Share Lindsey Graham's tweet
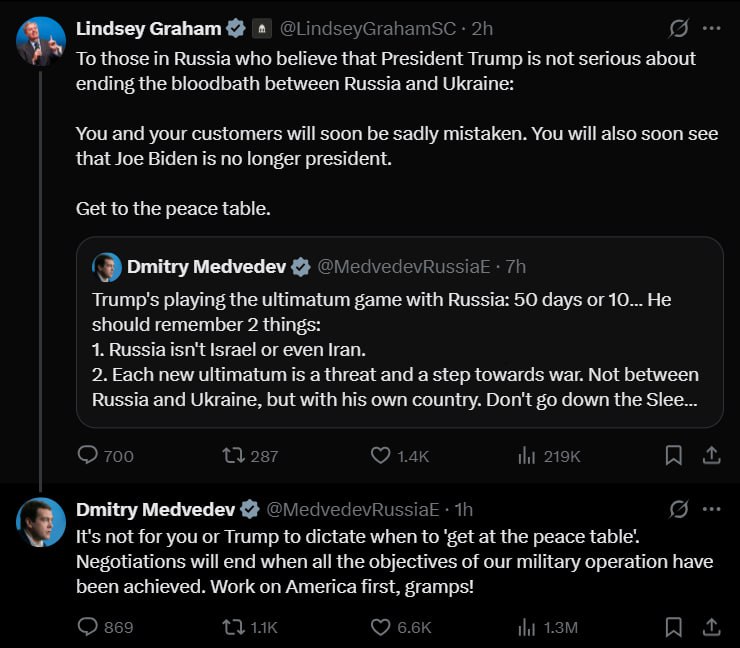Screen dimensions: 740x648 (712, 456)
